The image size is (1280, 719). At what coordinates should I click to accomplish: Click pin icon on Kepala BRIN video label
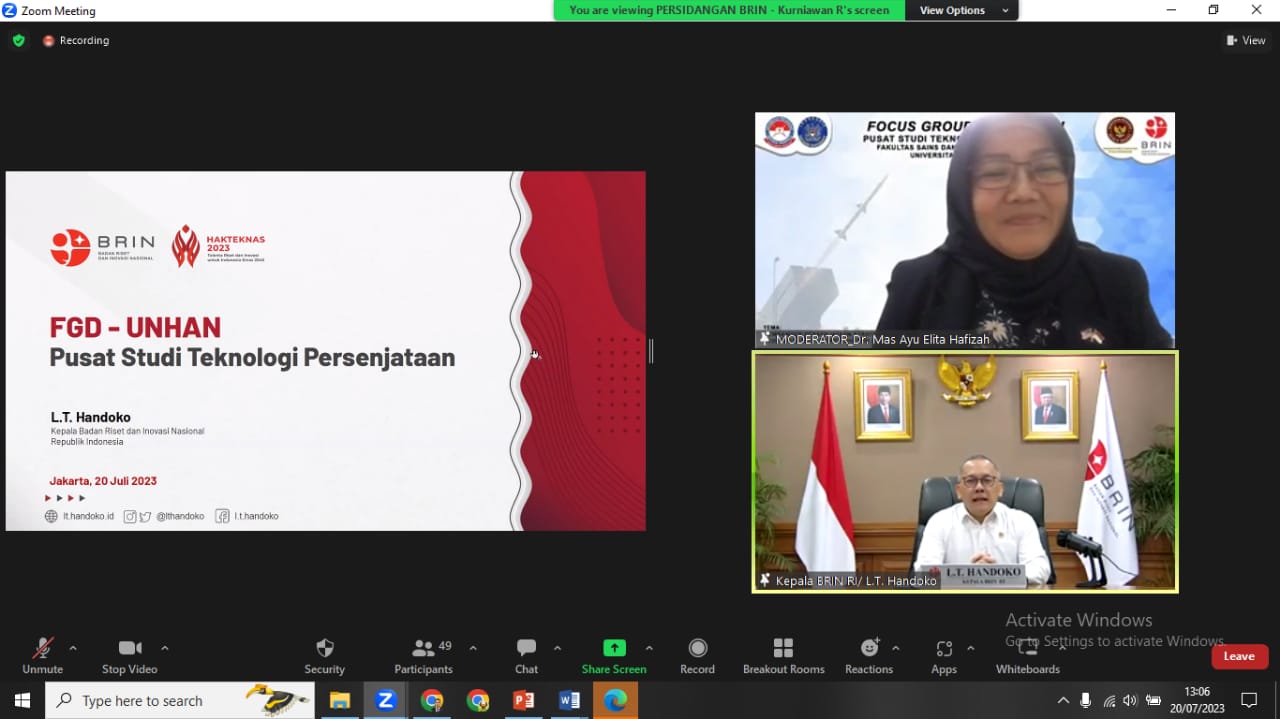(x=765, y=580)
